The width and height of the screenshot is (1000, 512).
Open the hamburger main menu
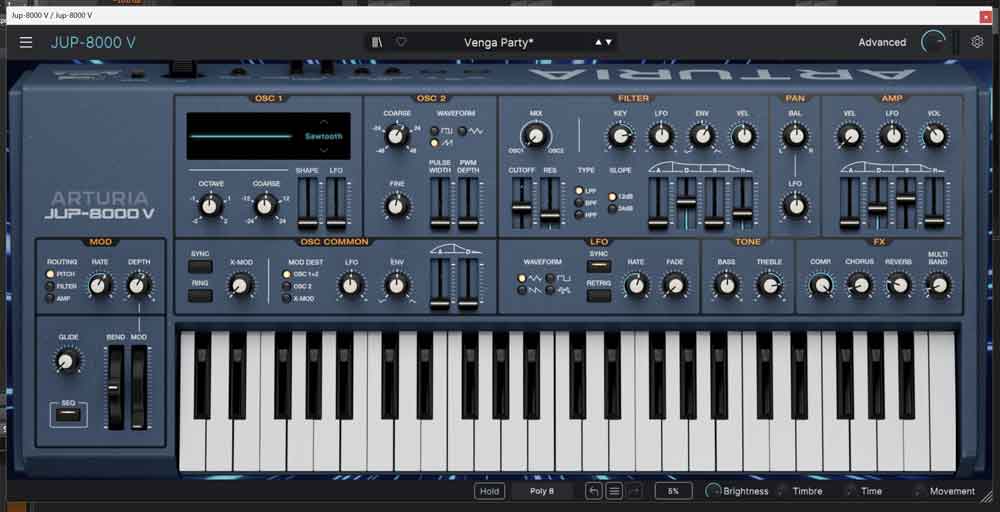(x=26, y=42)
